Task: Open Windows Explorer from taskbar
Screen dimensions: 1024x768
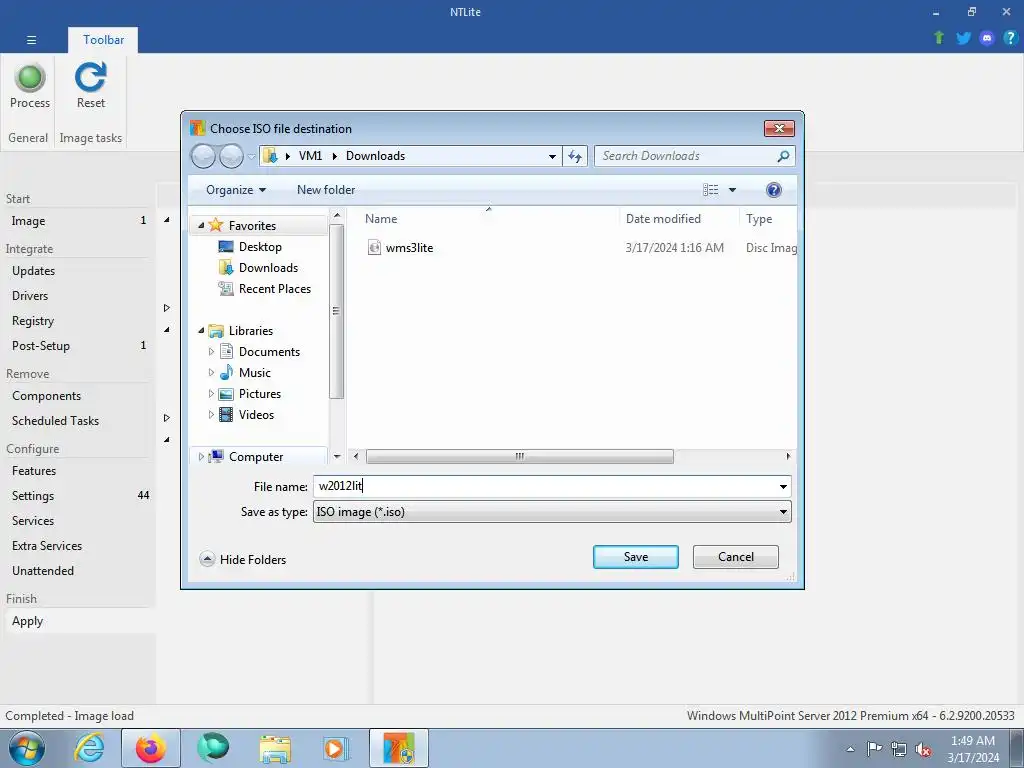Action: click(x=275, y=748)
